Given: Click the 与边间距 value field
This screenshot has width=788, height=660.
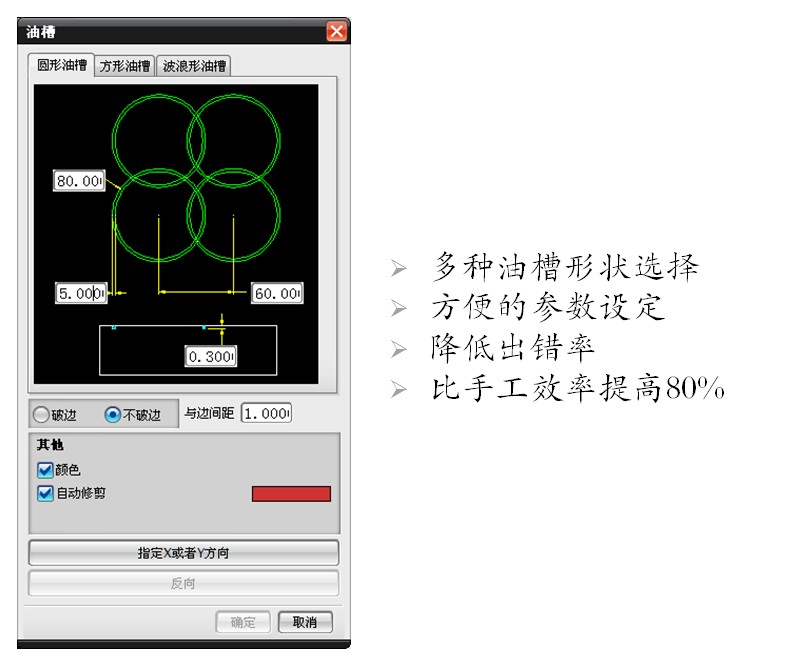Looking at the screenshot, I should click(x=266, y=413).
